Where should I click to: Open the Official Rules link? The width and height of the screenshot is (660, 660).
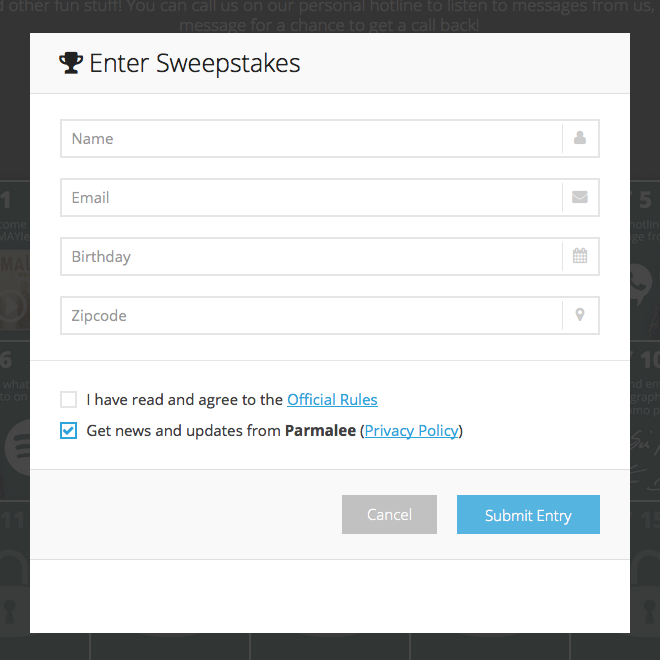pyautogui.click(x=332, y=399)
